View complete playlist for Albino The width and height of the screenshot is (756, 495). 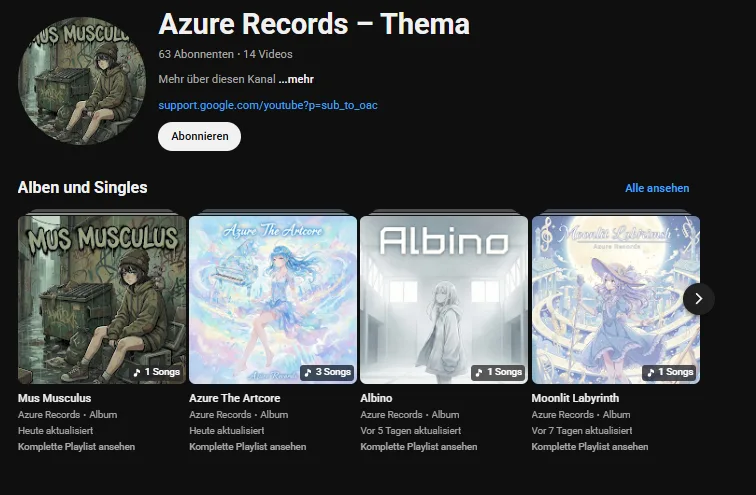[419, 447]
